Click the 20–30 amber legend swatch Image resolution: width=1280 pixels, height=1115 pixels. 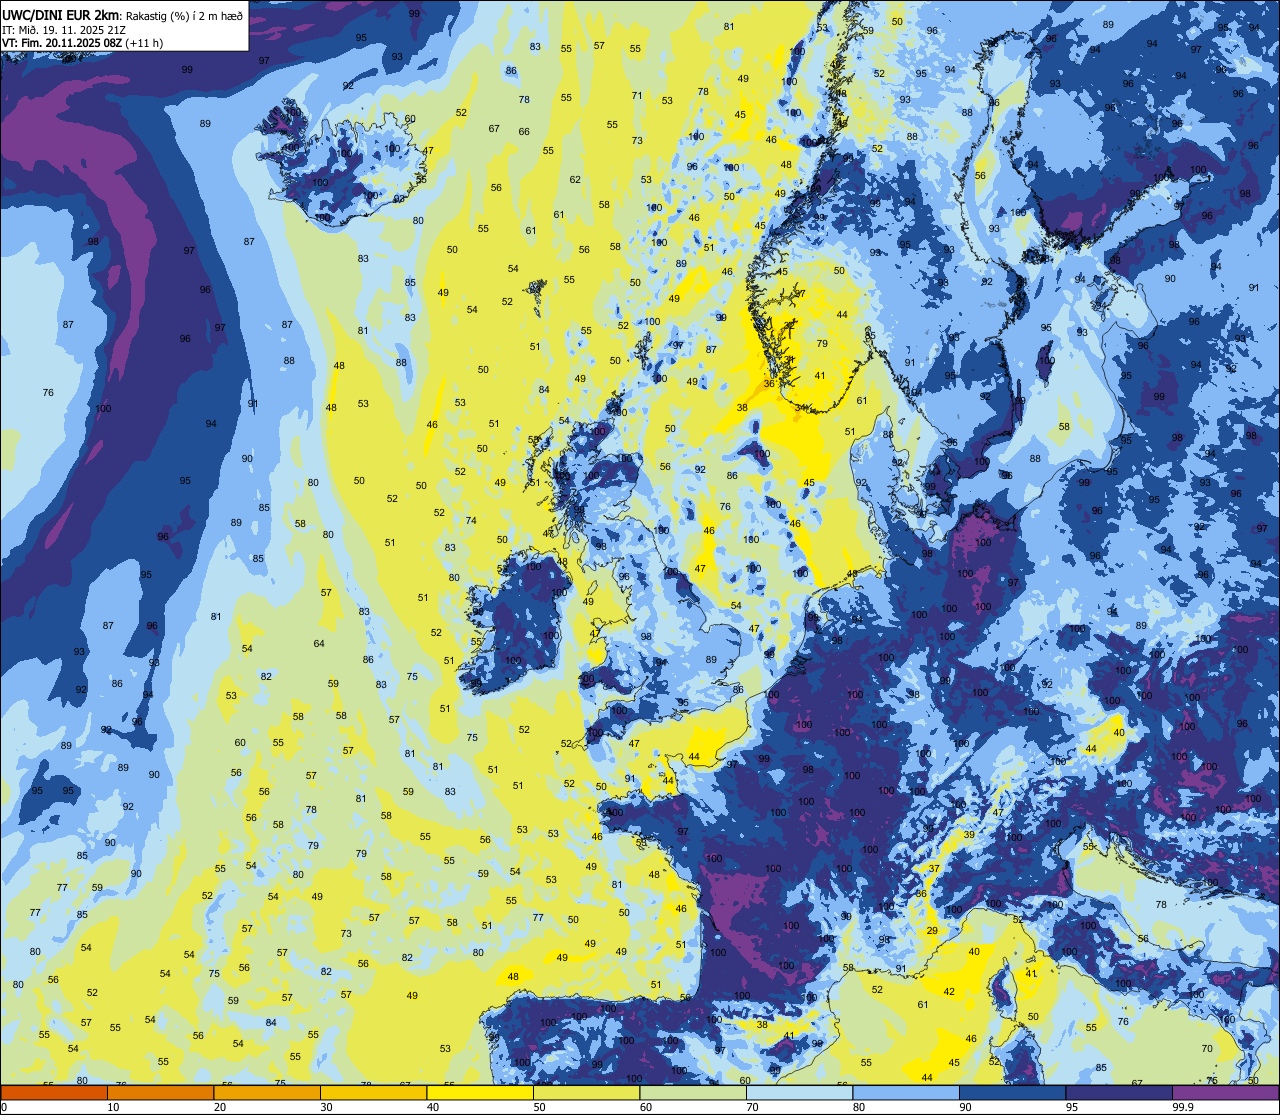tap(267, 1092)
